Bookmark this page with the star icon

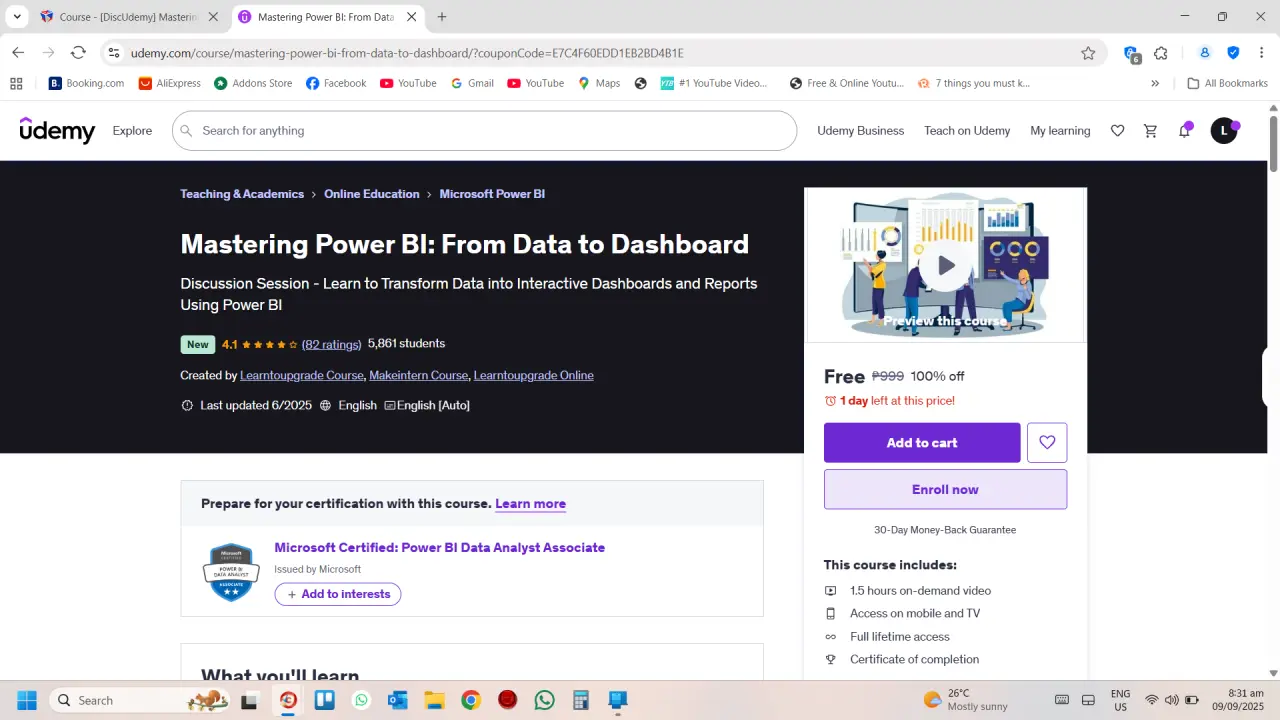tap(1088, 53)
